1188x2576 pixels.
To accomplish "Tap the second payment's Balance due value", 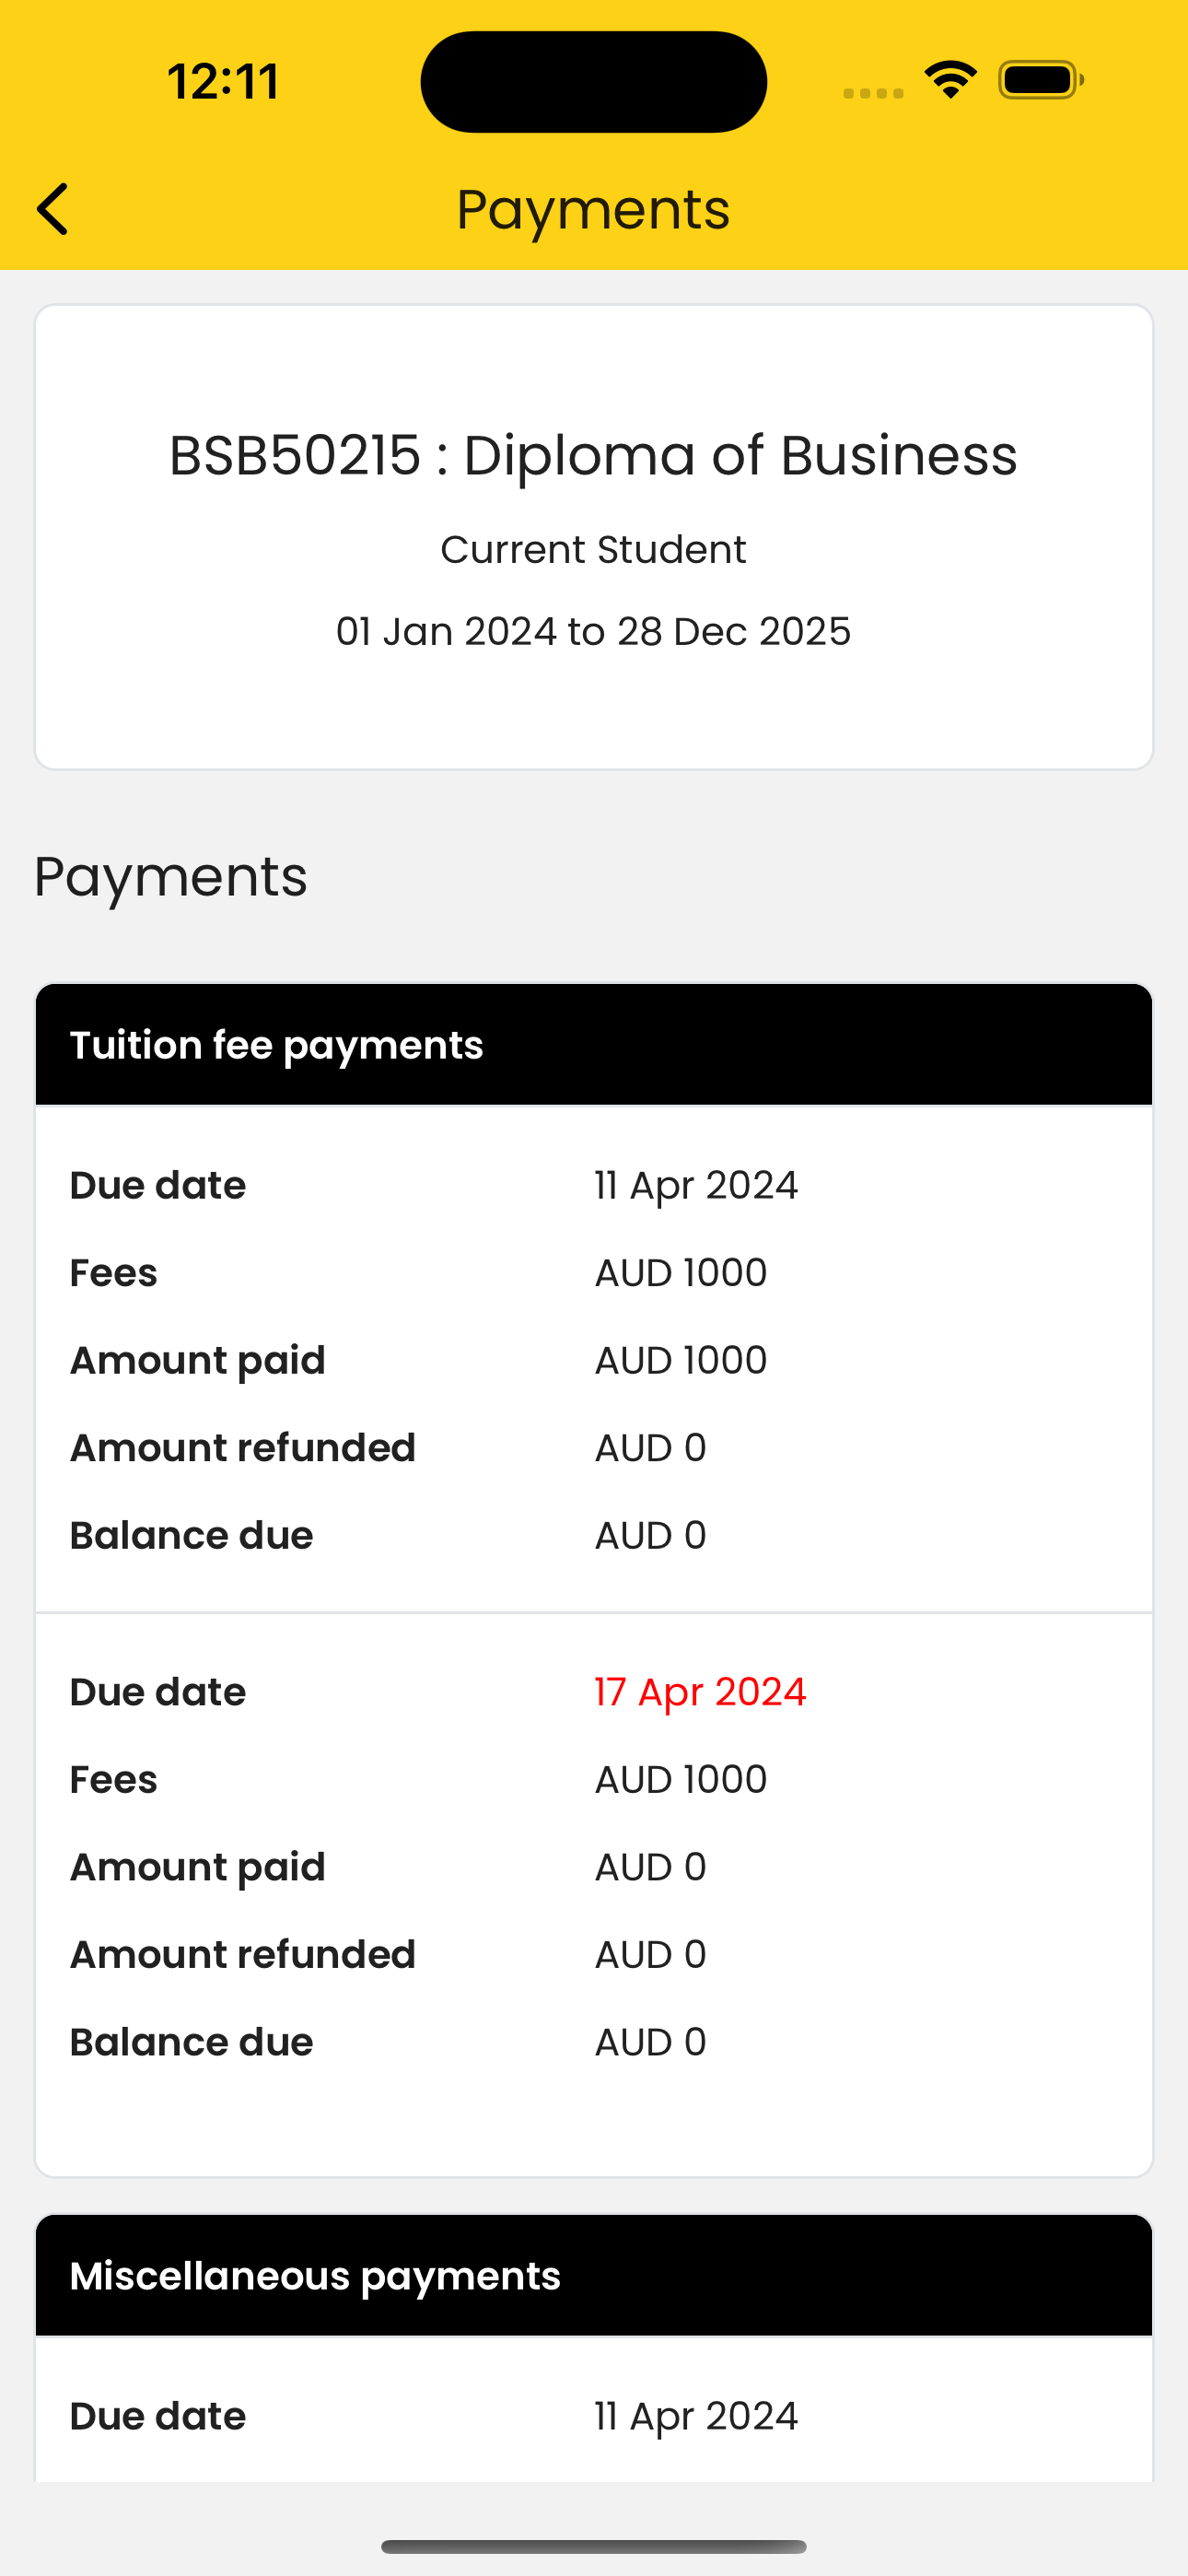I will (651, 2042).
